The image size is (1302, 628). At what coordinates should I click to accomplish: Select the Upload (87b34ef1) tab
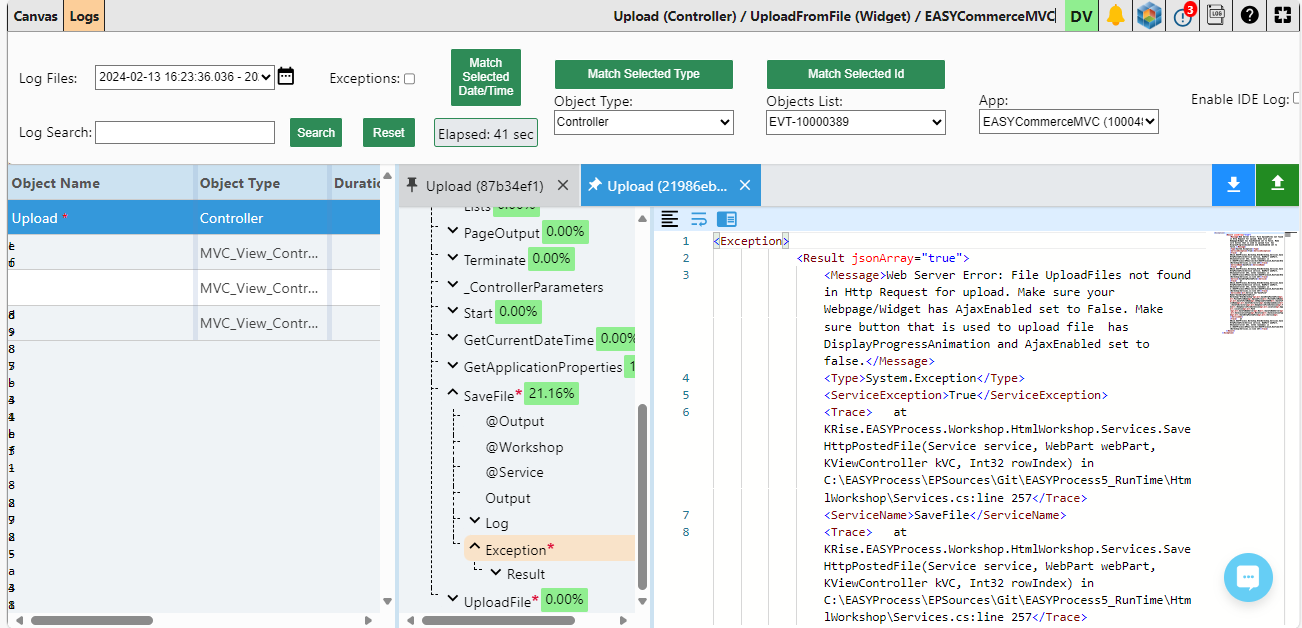pyautogui.click(x=485, y=186)
